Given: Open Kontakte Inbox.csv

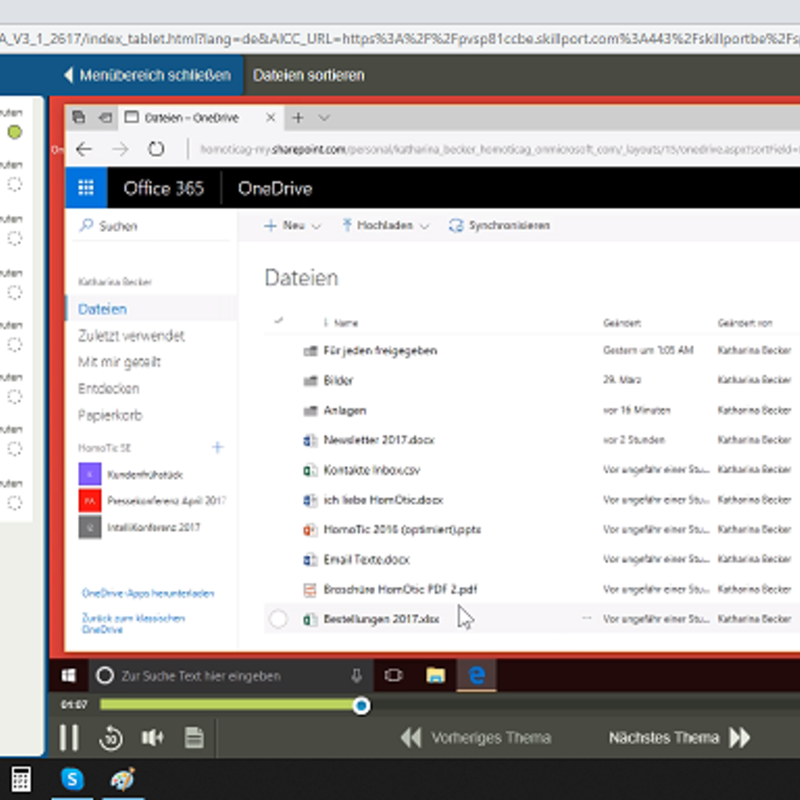Looking at the screenshot, I should (371, 470).
